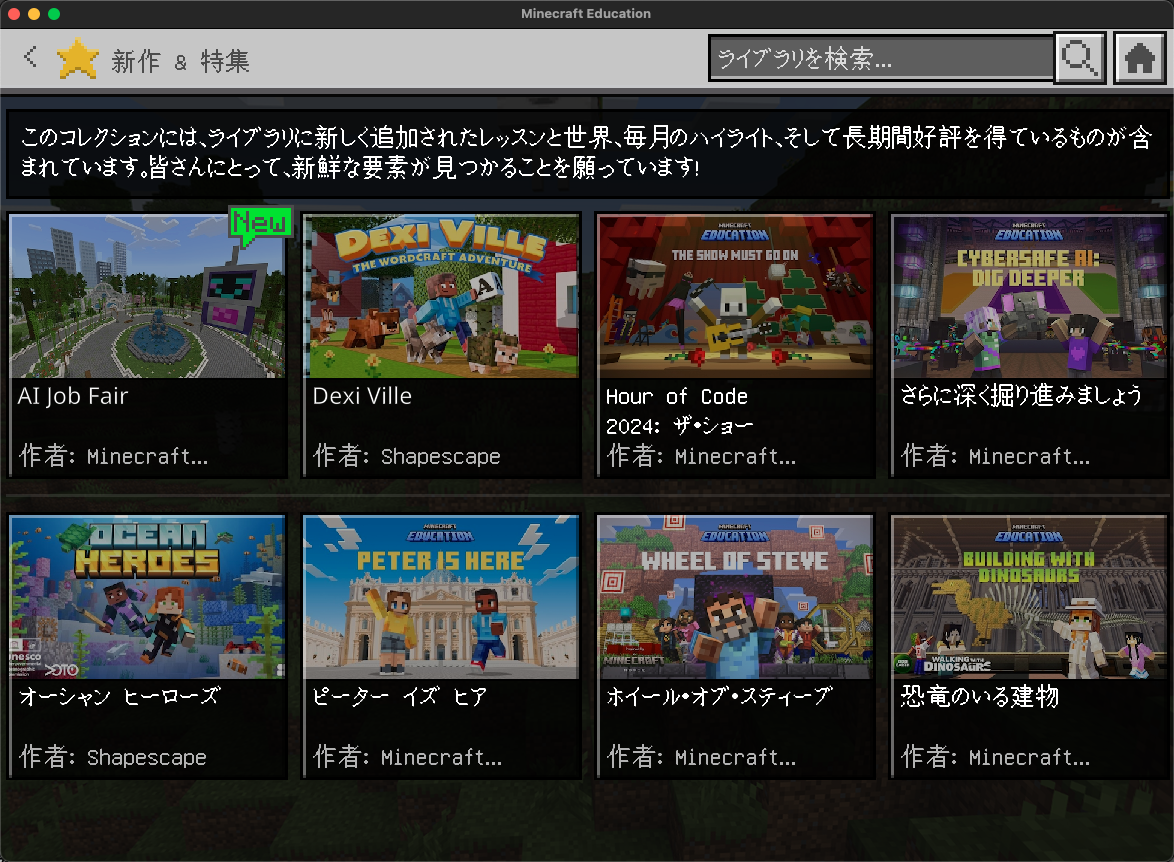Click 作者: Minecraft... under ピーター イズ ヒア
Viewport: 1174px width, 862px height.
(x=407, y=756)
